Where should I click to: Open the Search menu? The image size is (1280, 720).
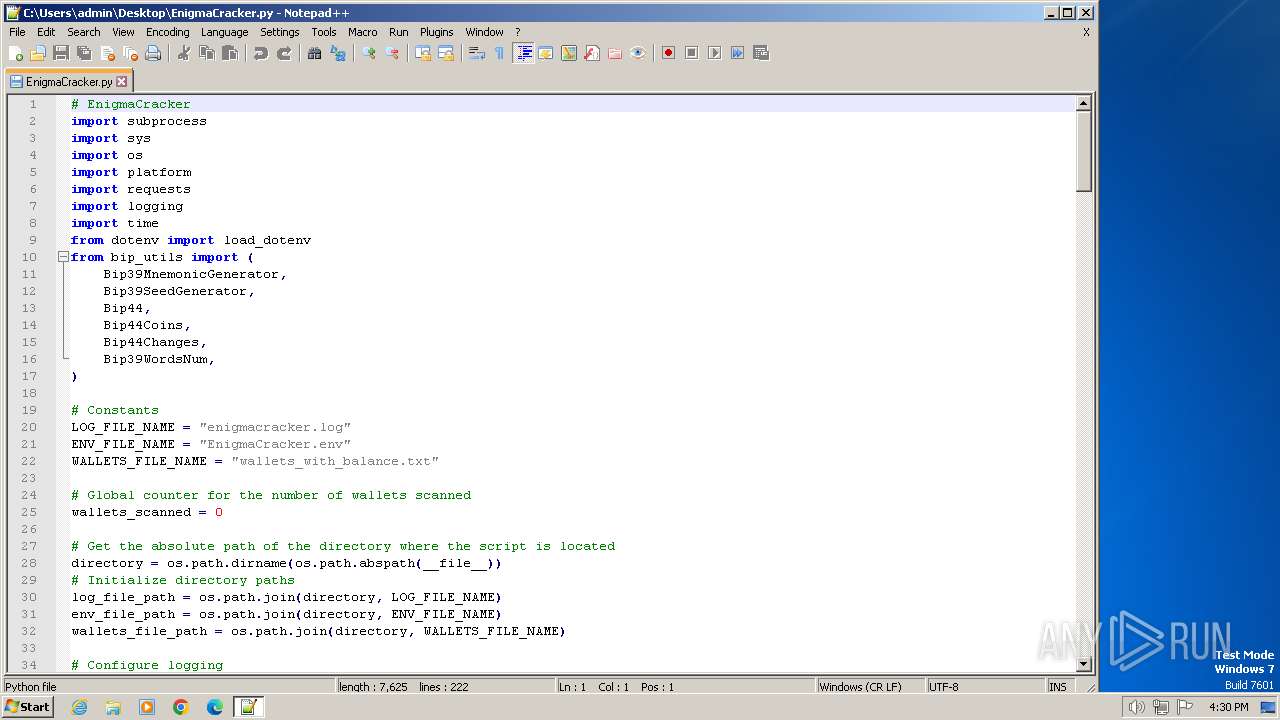pos(84,32)
